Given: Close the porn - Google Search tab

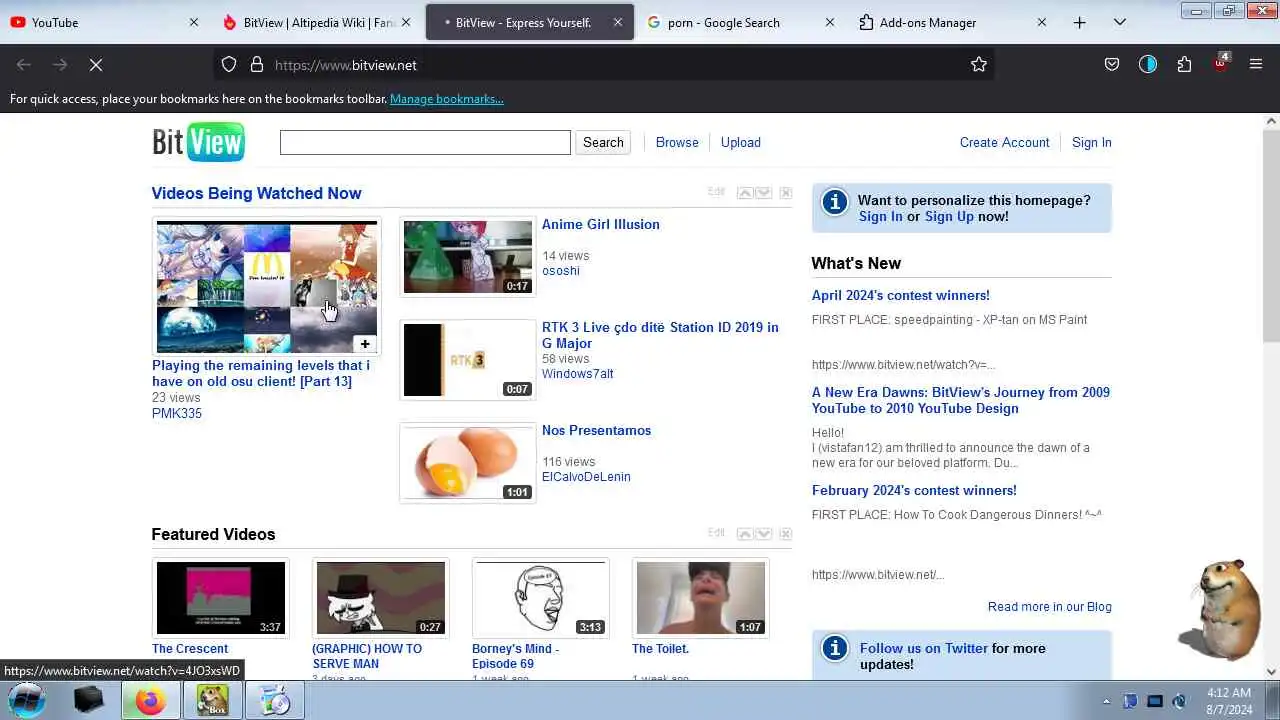Looking at the screenshot, I should click(x=830, y=22).
